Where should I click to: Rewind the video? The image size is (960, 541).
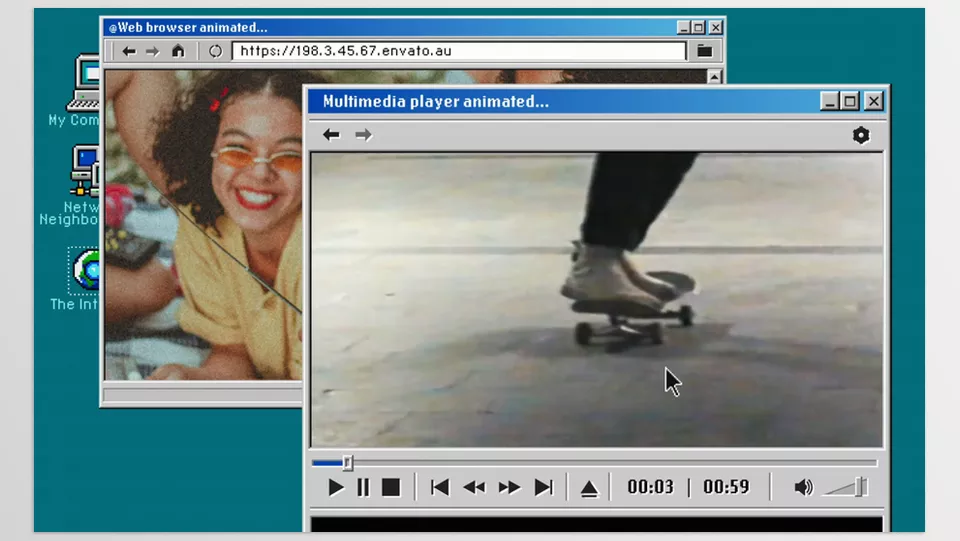click(x=474, y=488)
